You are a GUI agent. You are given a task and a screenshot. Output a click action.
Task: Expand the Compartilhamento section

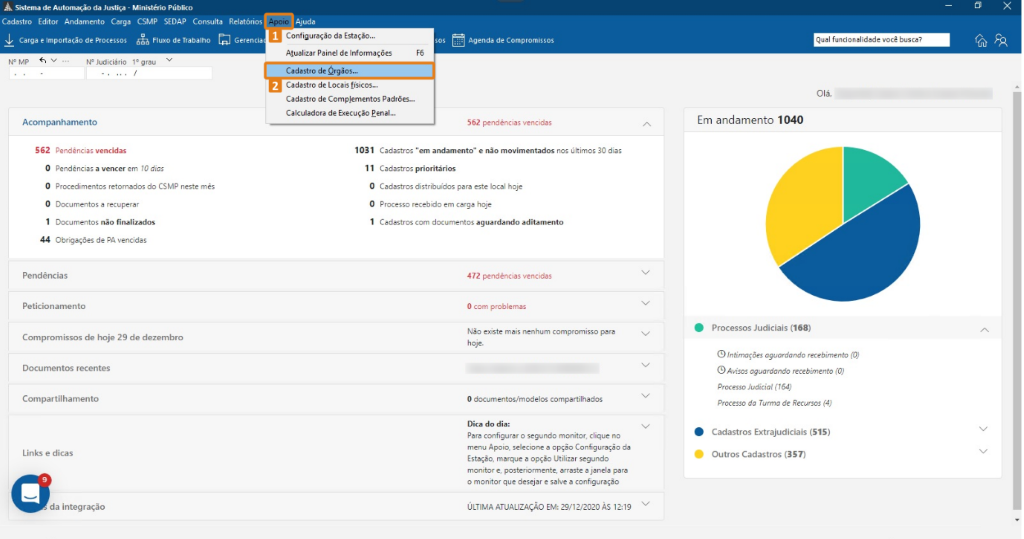coord(645,396)
